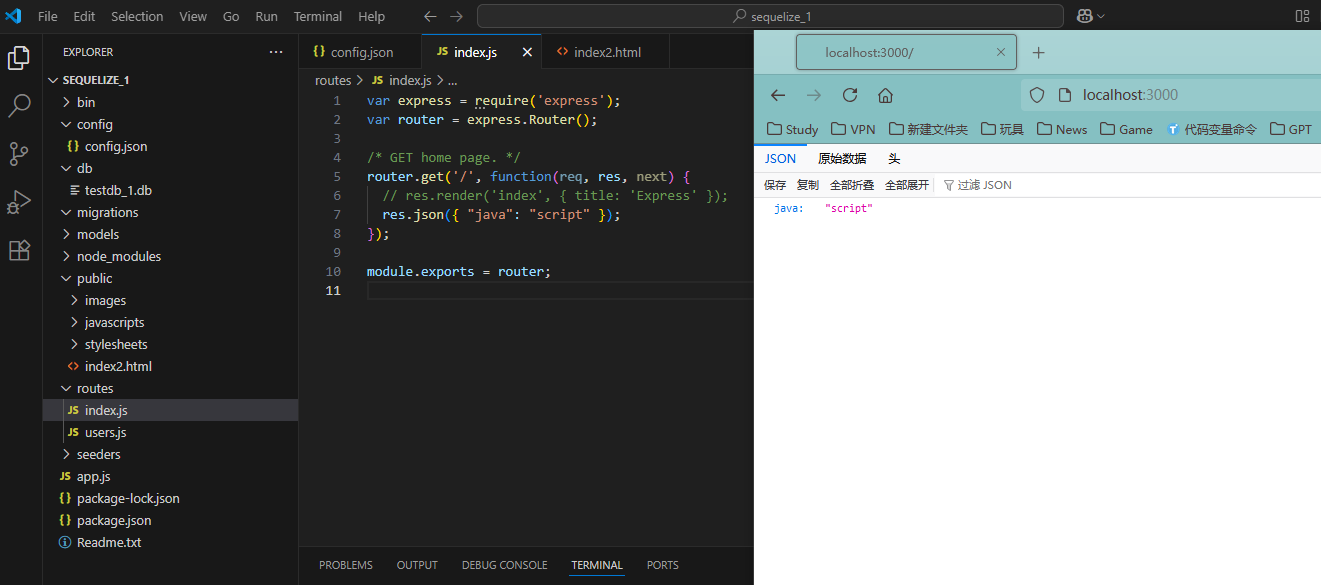The height and width of the screenshot is (585, 1321).
Task: Go forward with the editor navigation arrow
Action: pos(456,16)
